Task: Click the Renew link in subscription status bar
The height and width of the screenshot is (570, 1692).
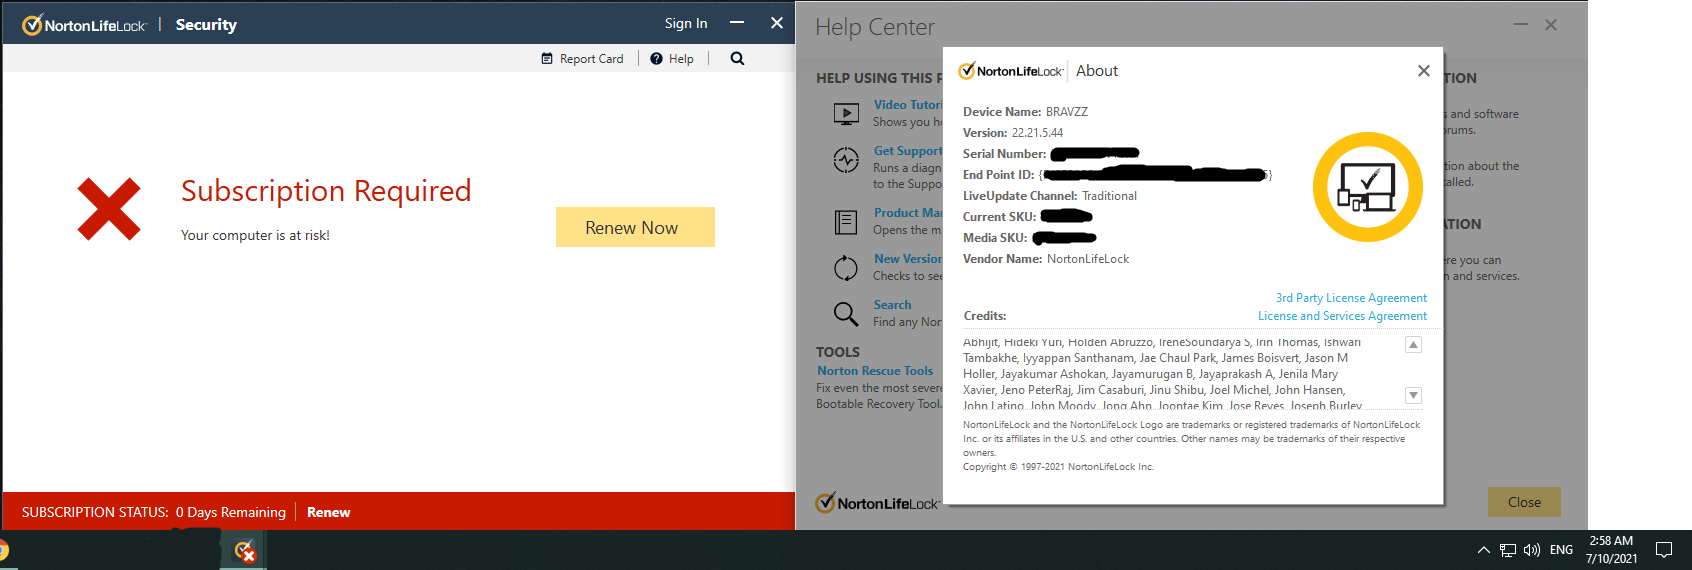Action: click(328, 512)
